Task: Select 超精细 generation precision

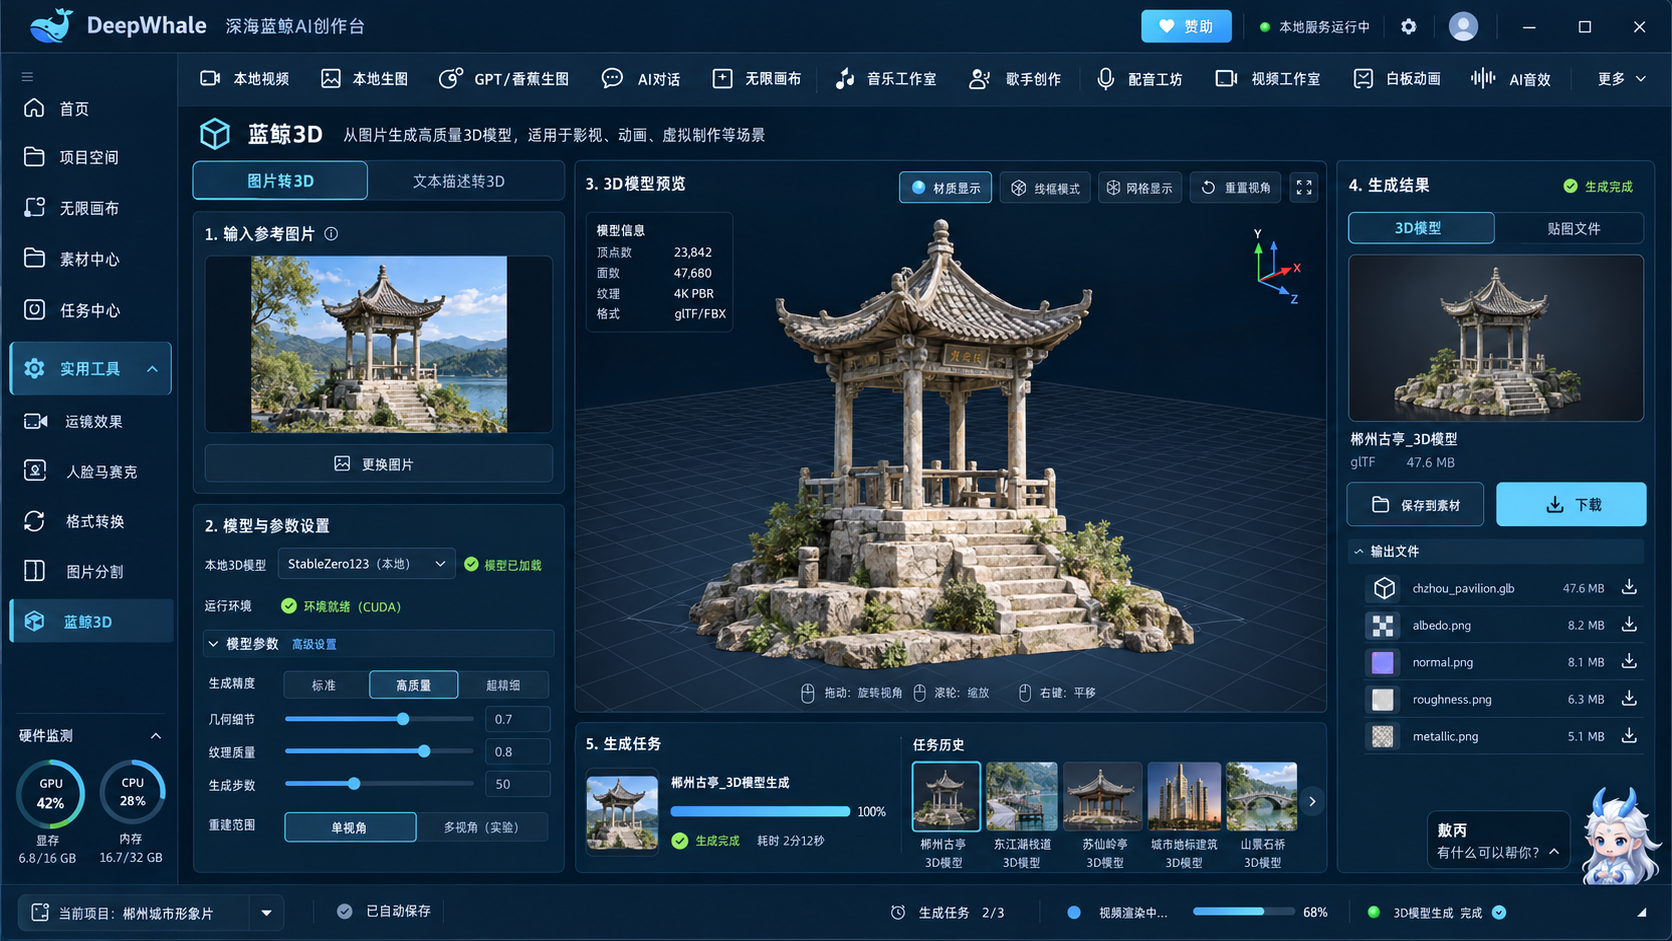Action: (x=503, y=685)
